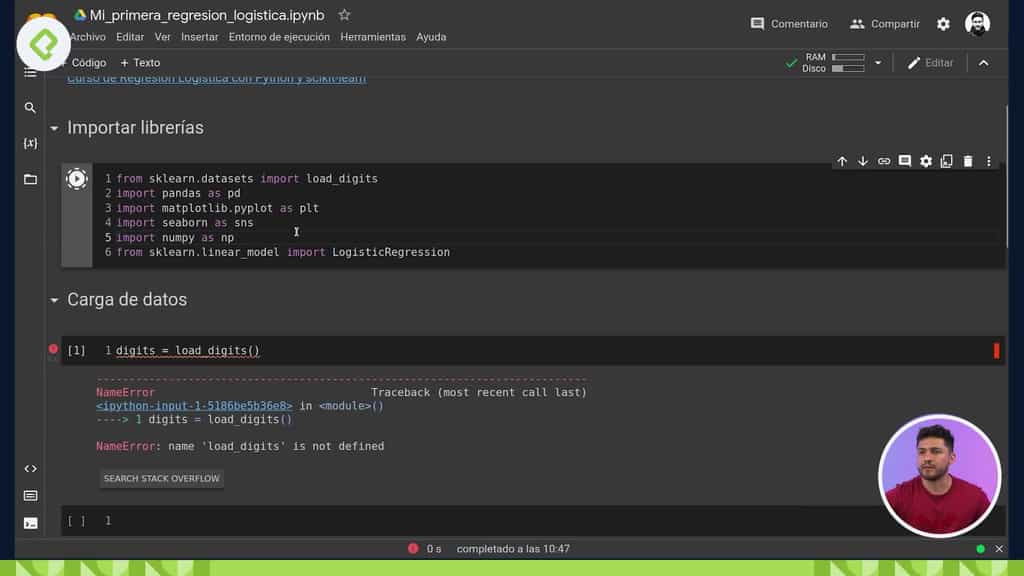
Task: Run the library imports code cell
Action: click(x=77, y=178)
